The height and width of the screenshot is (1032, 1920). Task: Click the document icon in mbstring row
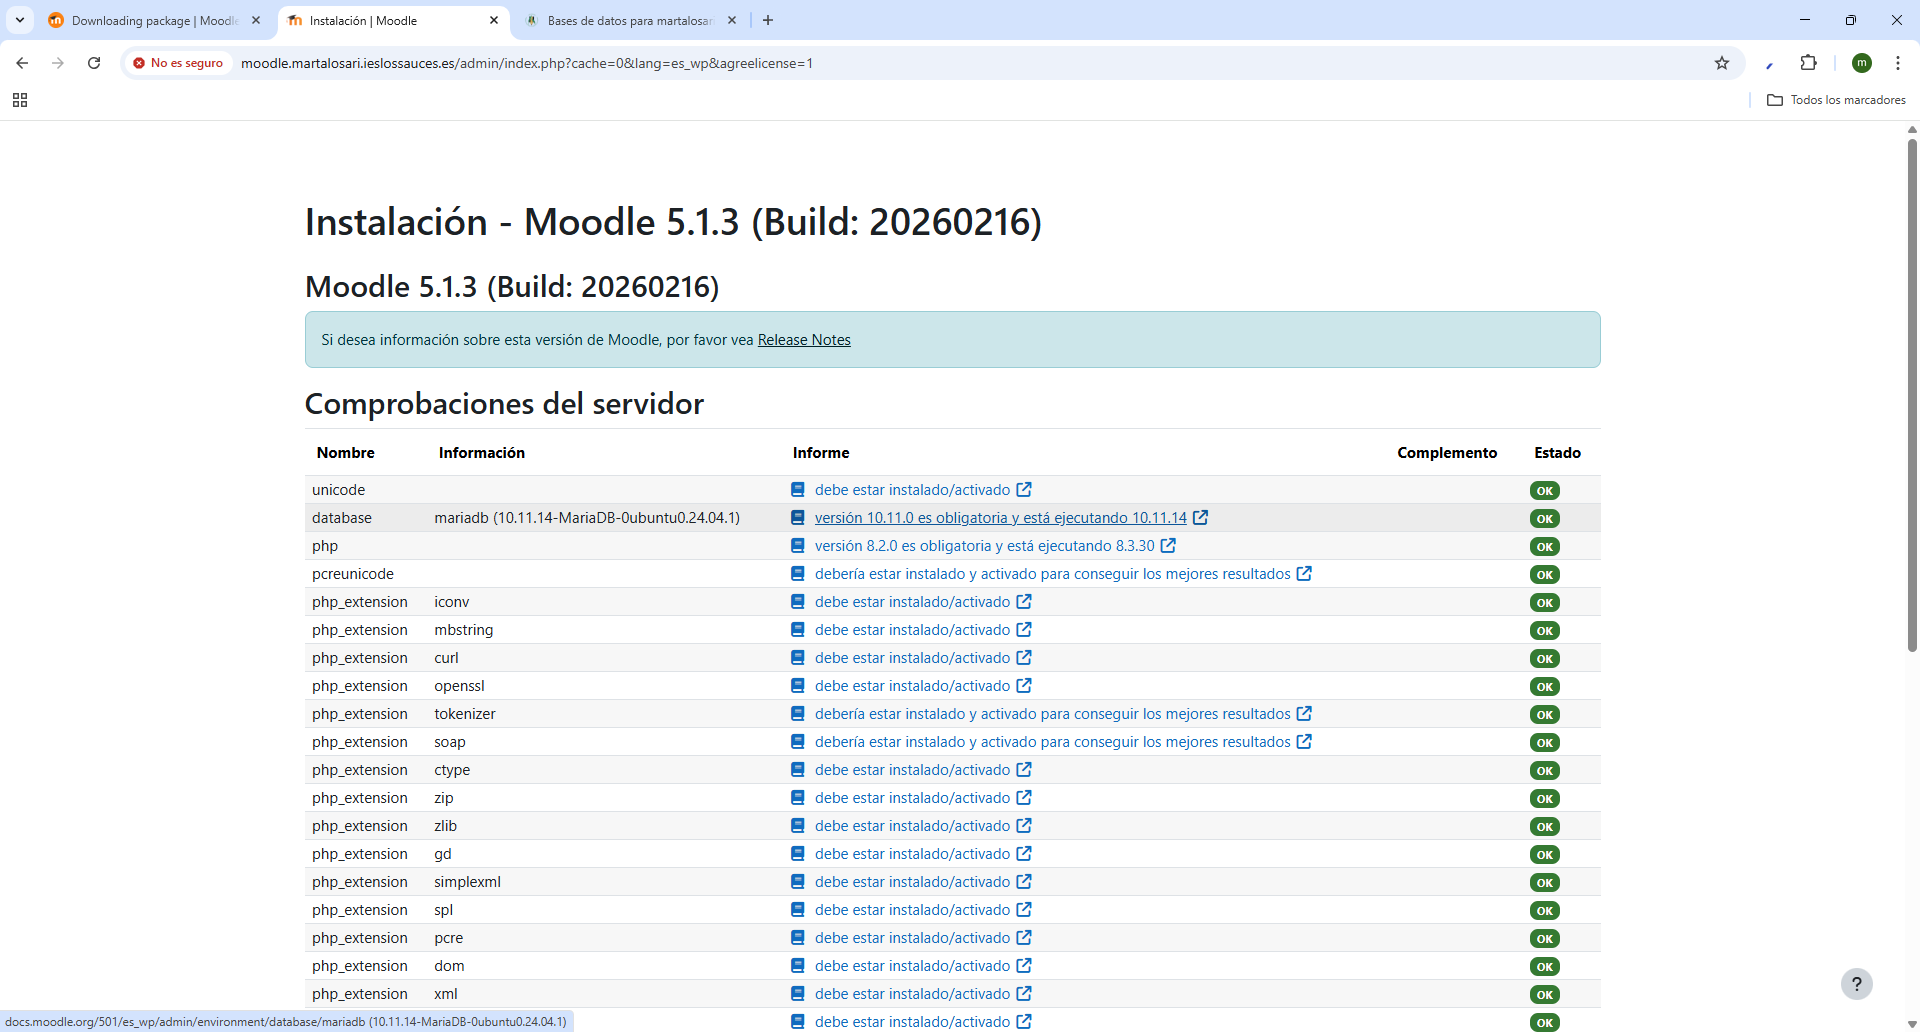click(798, 630)
